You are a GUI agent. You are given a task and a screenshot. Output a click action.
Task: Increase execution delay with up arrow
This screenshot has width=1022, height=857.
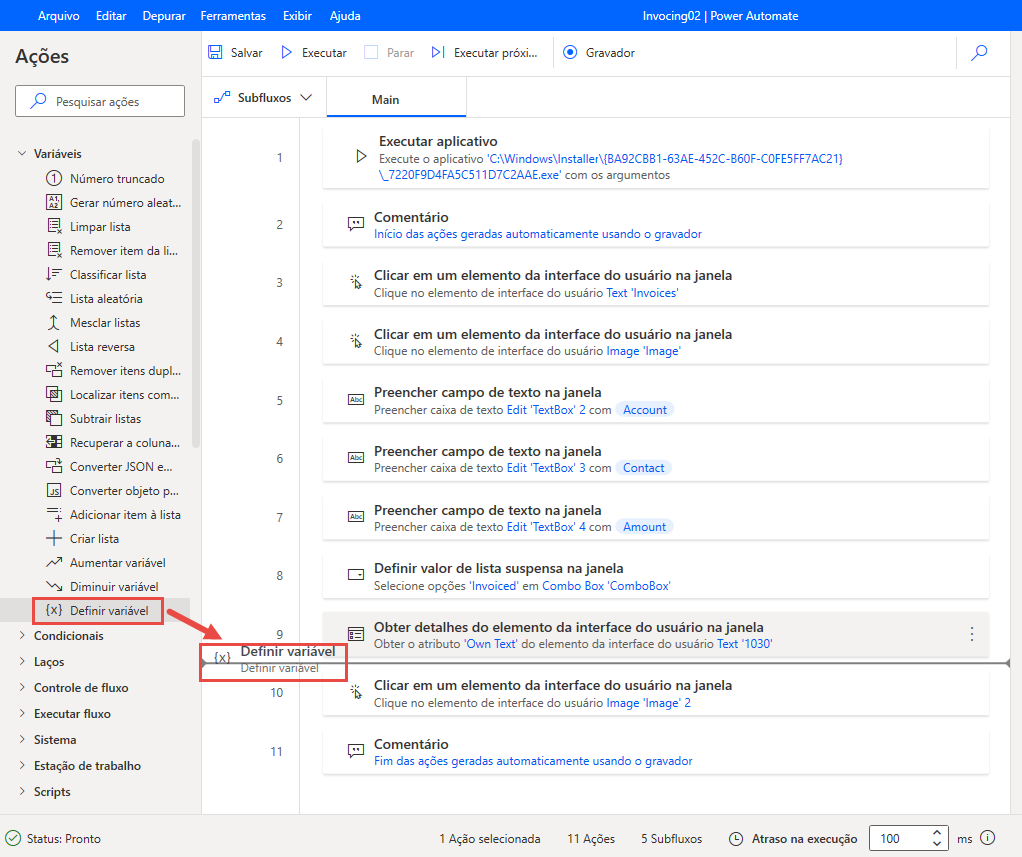[x=937, y=833]
